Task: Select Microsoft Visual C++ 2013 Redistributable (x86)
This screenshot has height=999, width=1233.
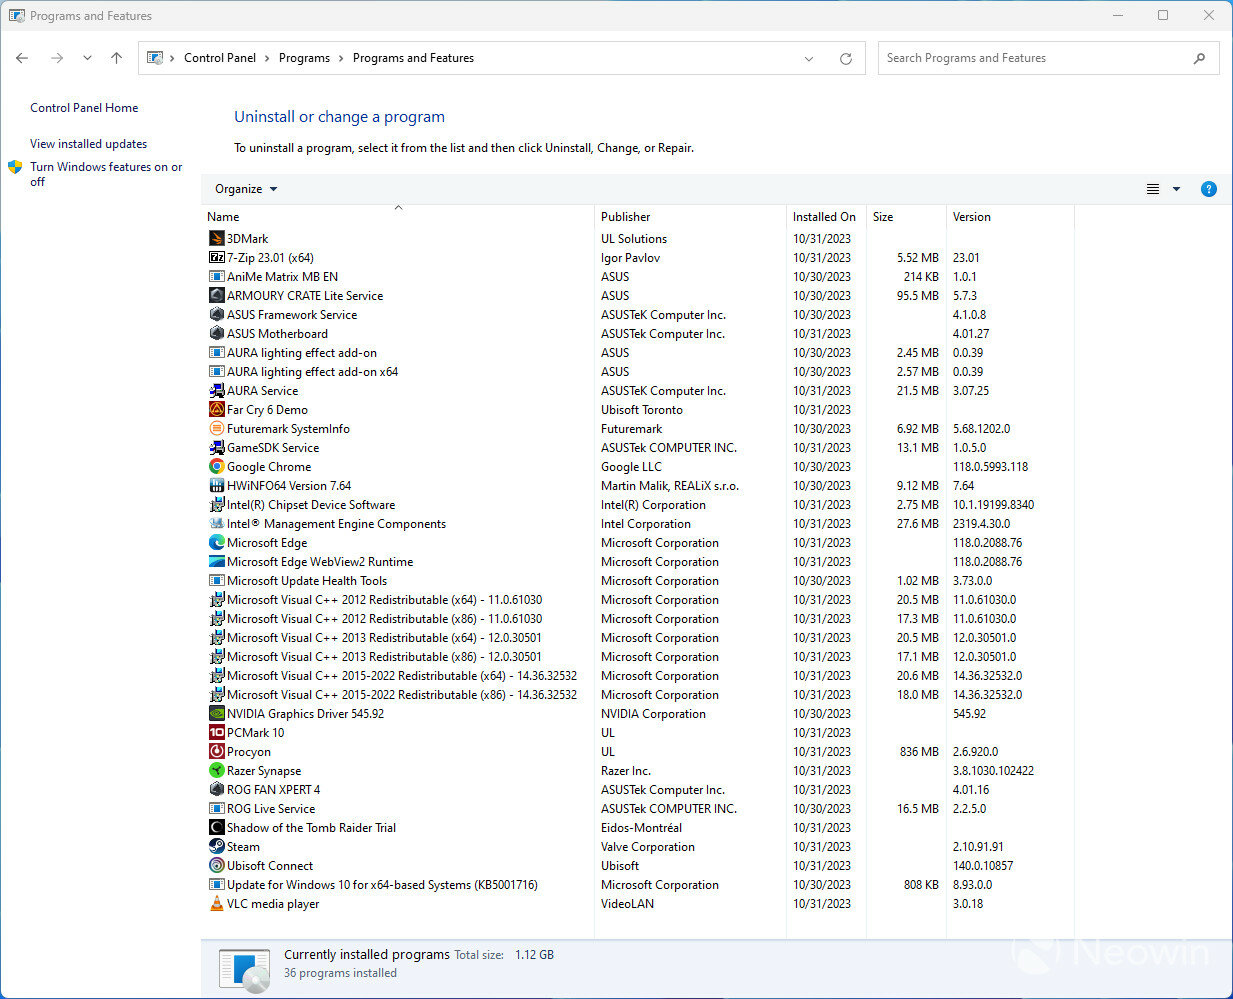Action: tap(640, 656)
